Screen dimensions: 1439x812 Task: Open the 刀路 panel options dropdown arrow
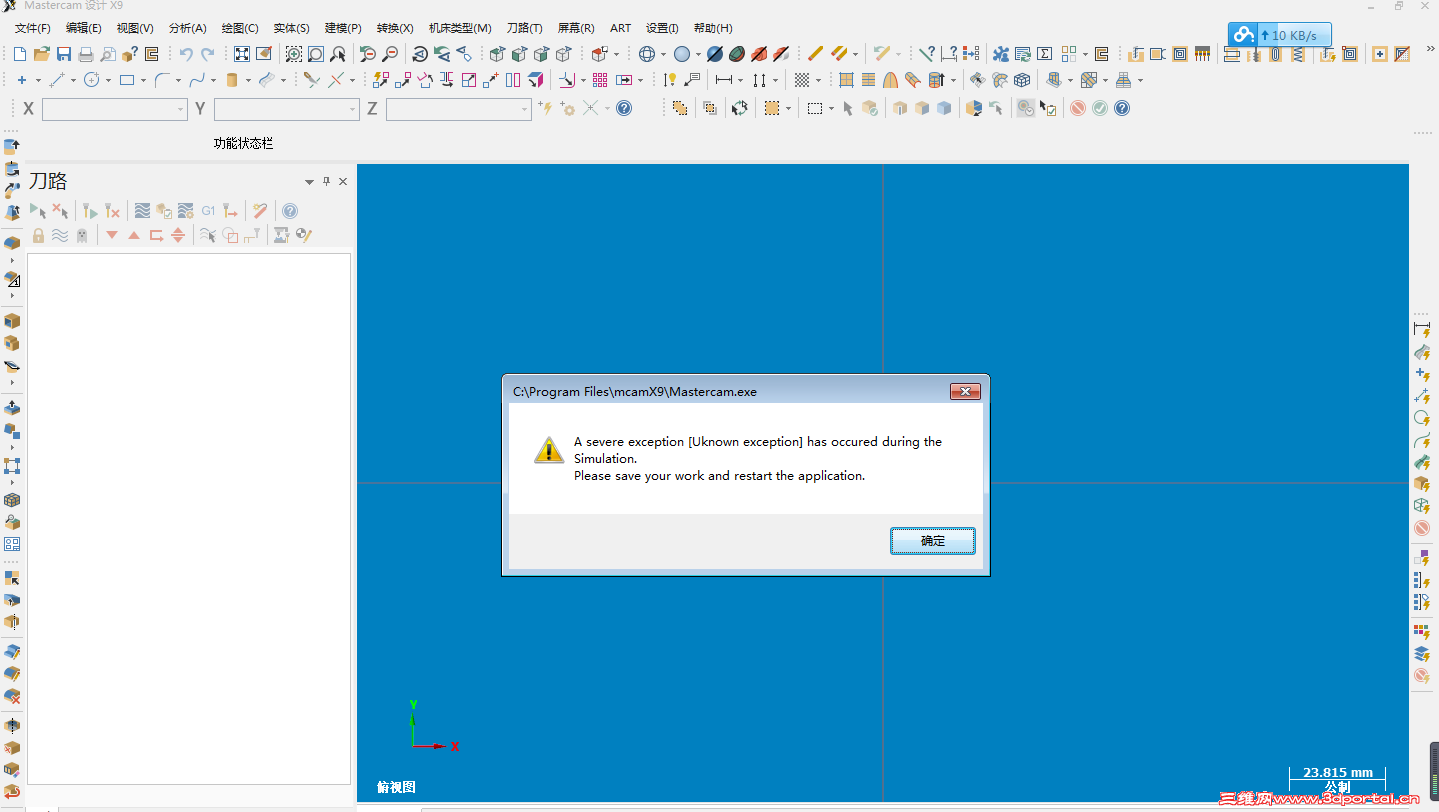click(309, 182)
